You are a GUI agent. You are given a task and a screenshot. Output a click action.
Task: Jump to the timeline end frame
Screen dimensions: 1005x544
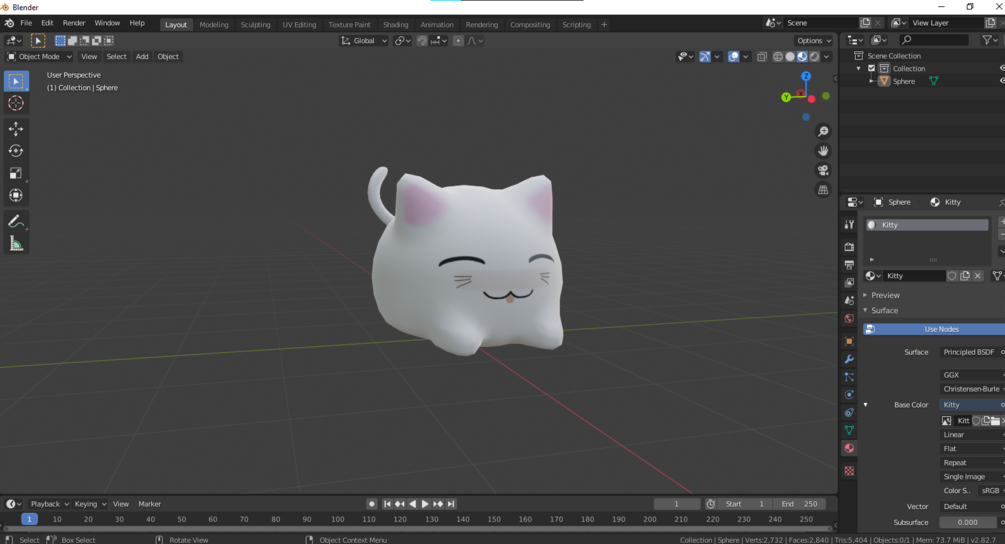point(451,504)
